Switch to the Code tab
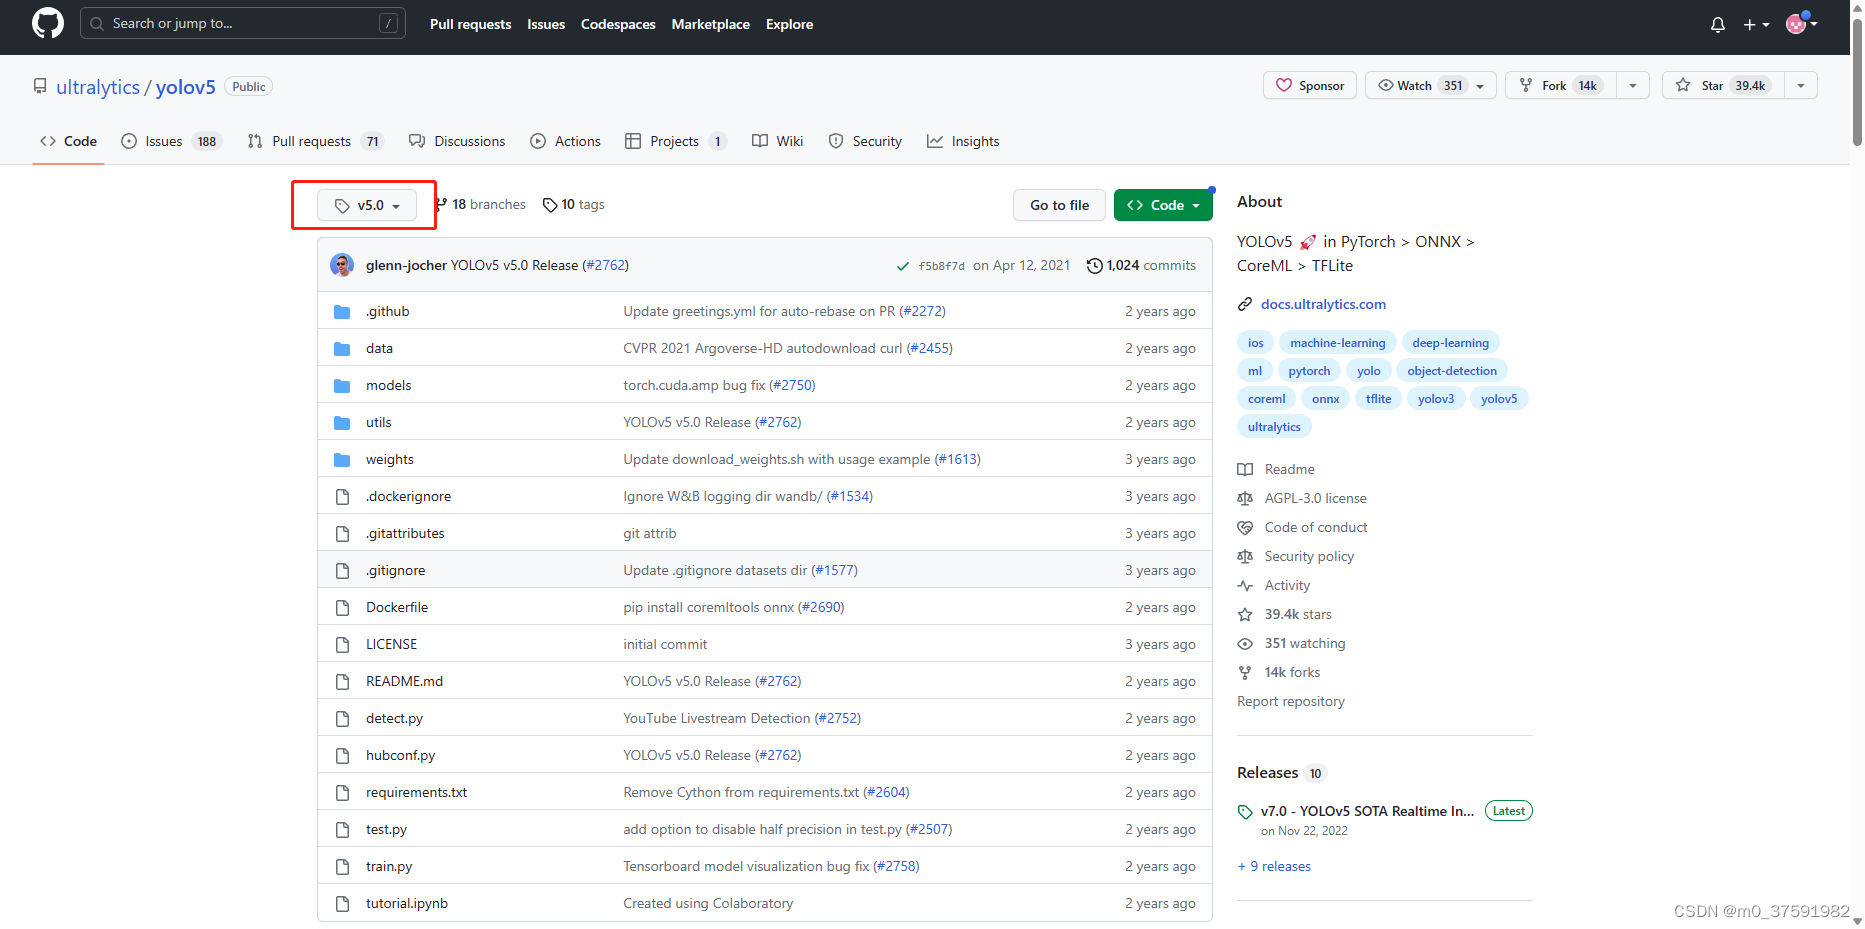1865x929 pixels. point(68,141)
